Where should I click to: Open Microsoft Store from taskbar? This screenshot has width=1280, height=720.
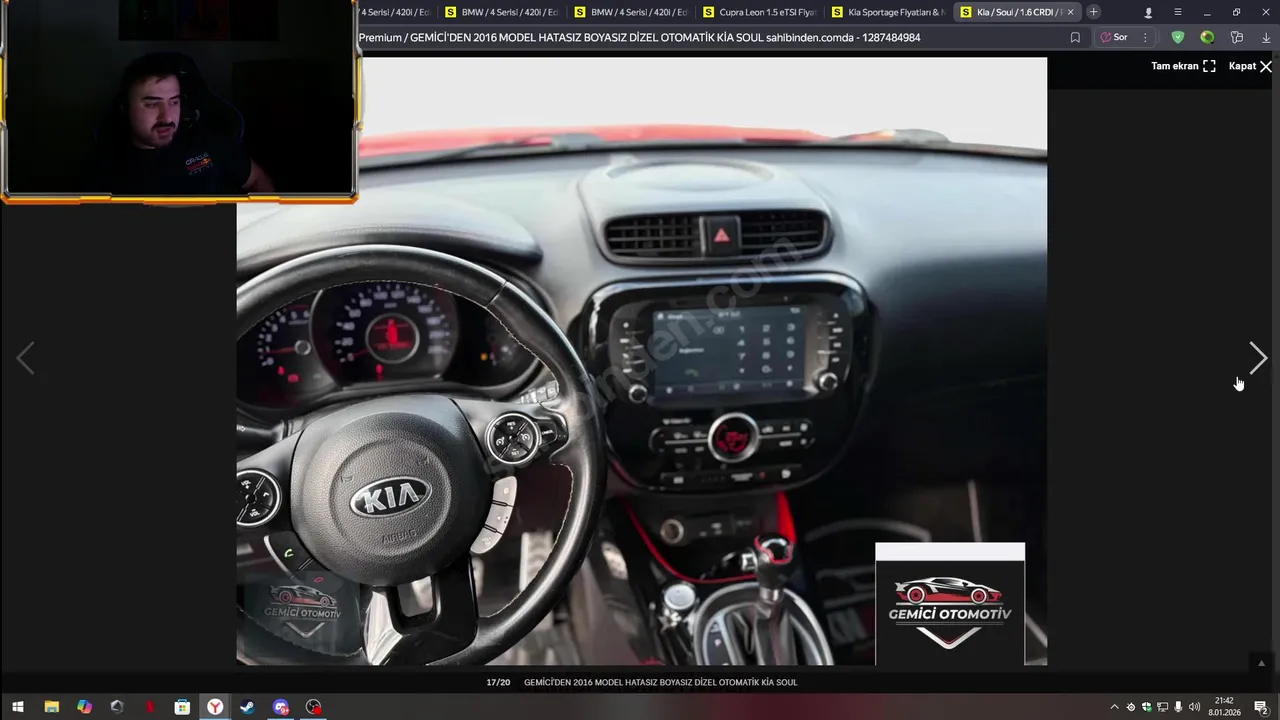(182, 707)
